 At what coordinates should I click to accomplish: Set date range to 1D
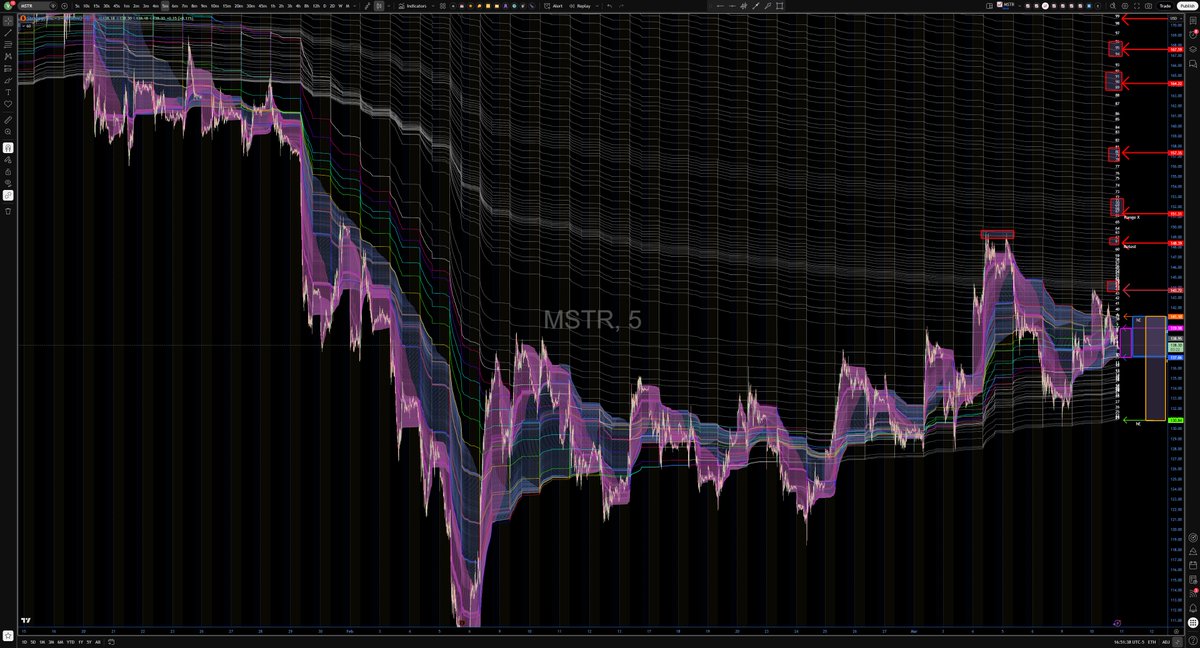point(24,642)
